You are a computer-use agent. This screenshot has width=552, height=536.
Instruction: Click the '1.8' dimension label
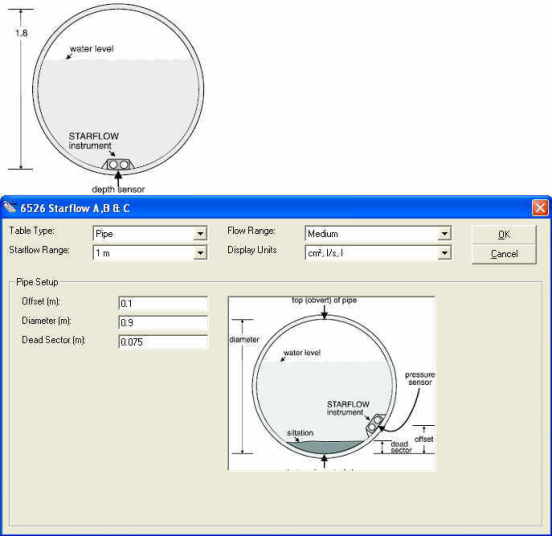(x=21, y=33)
